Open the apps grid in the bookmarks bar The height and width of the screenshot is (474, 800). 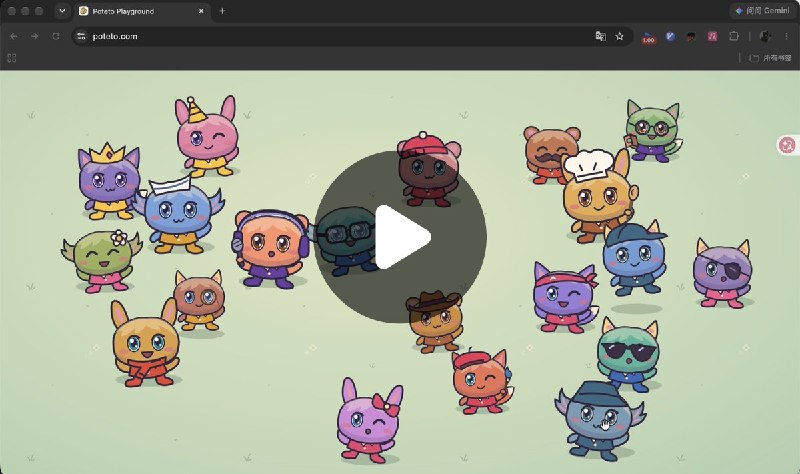[12, 58]
